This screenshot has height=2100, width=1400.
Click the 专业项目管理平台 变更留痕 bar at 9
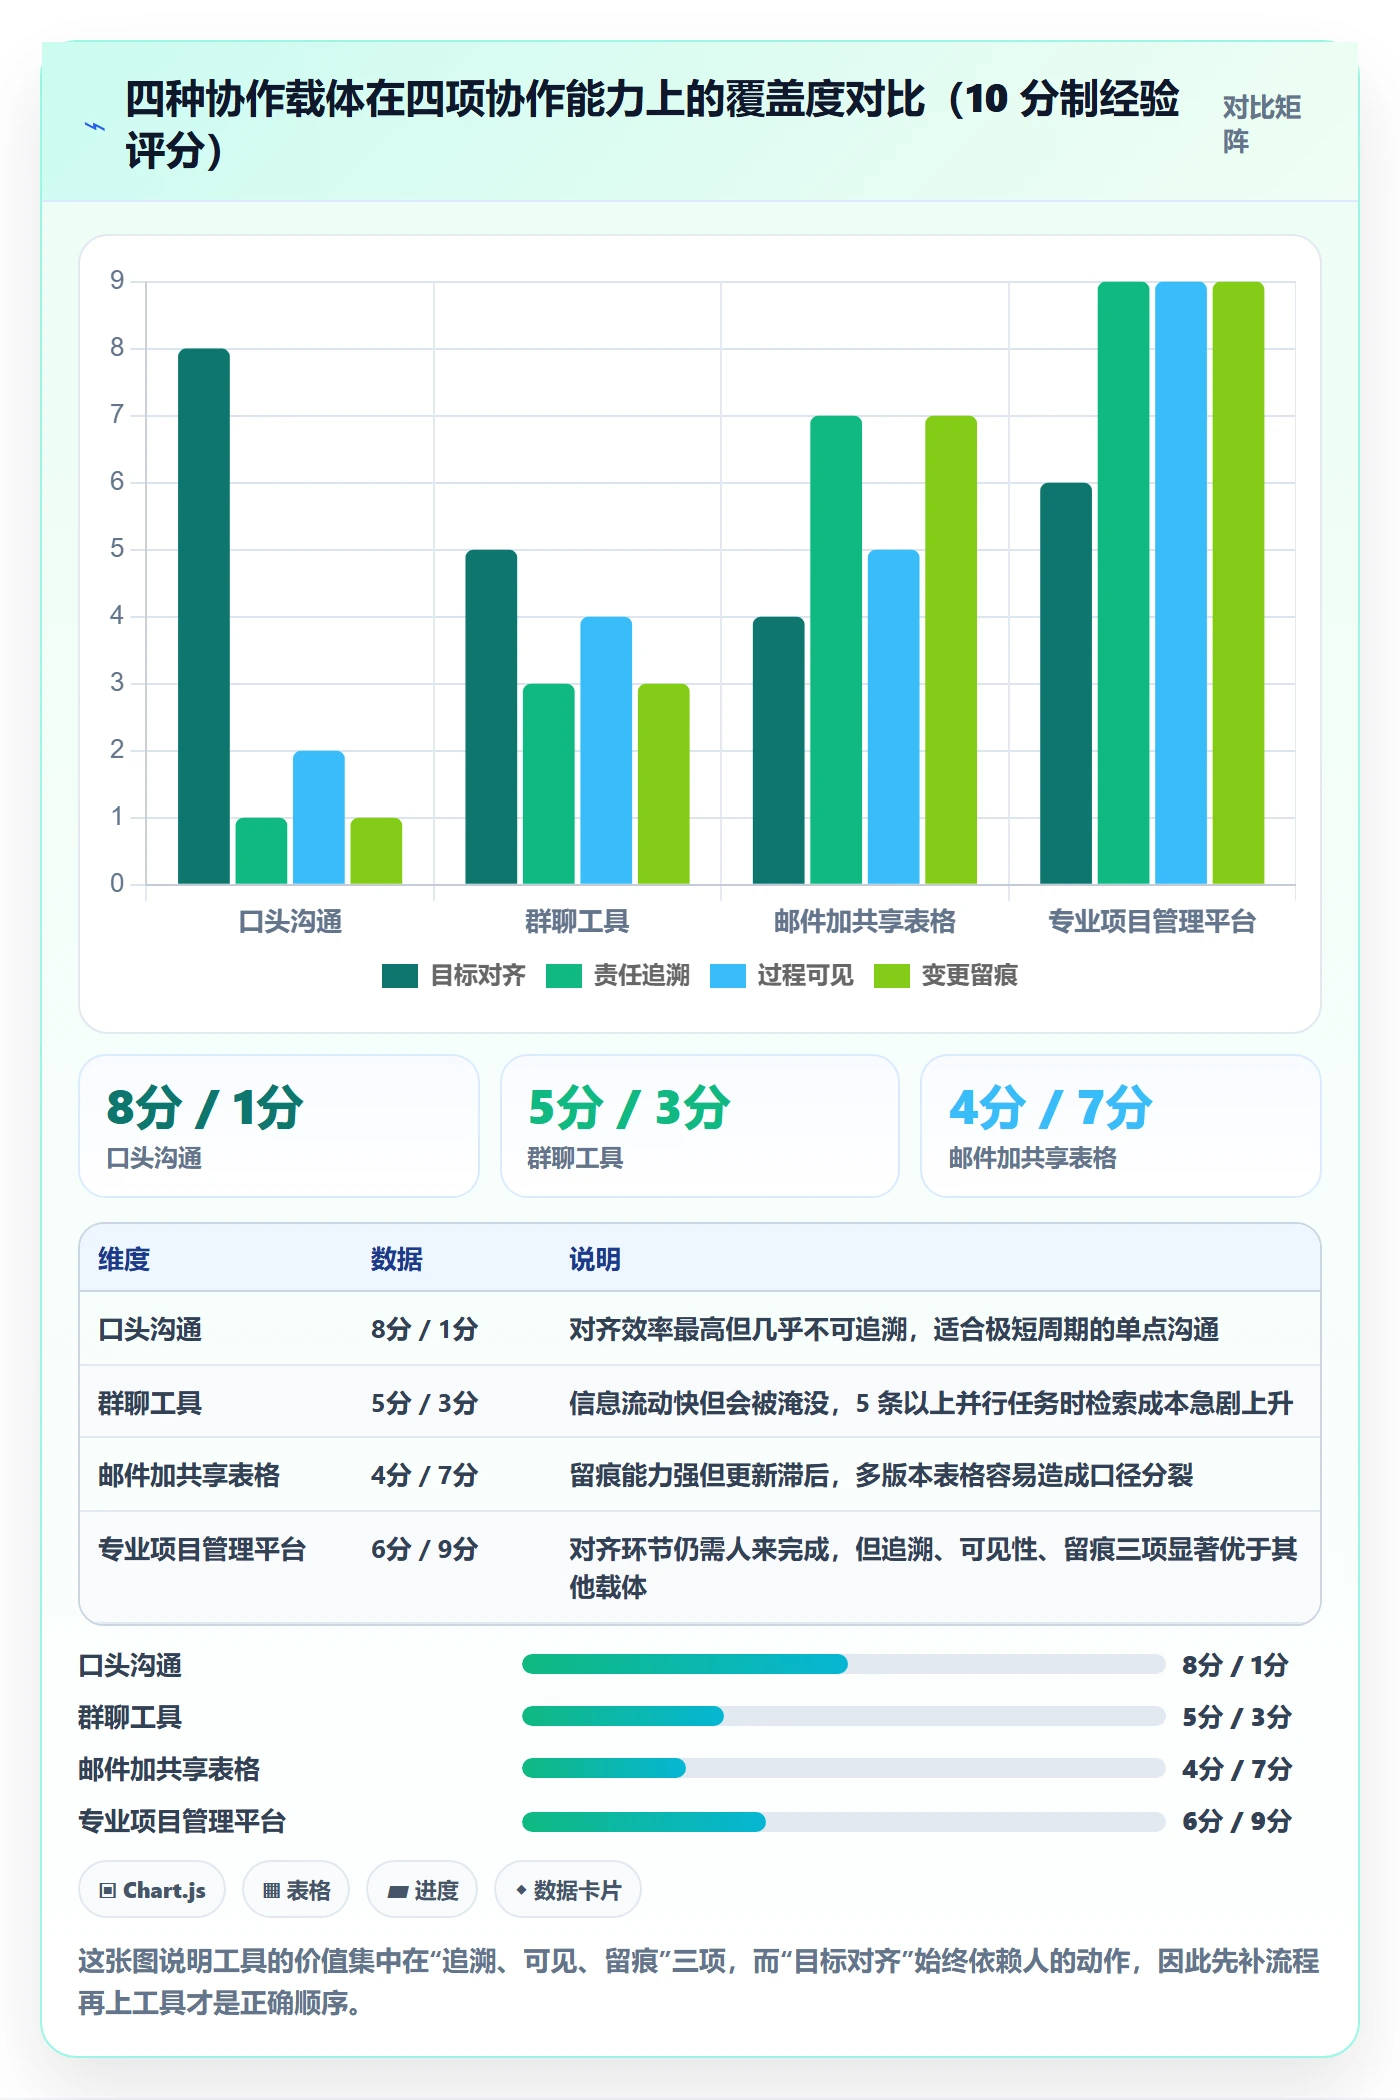point(1239,583)
